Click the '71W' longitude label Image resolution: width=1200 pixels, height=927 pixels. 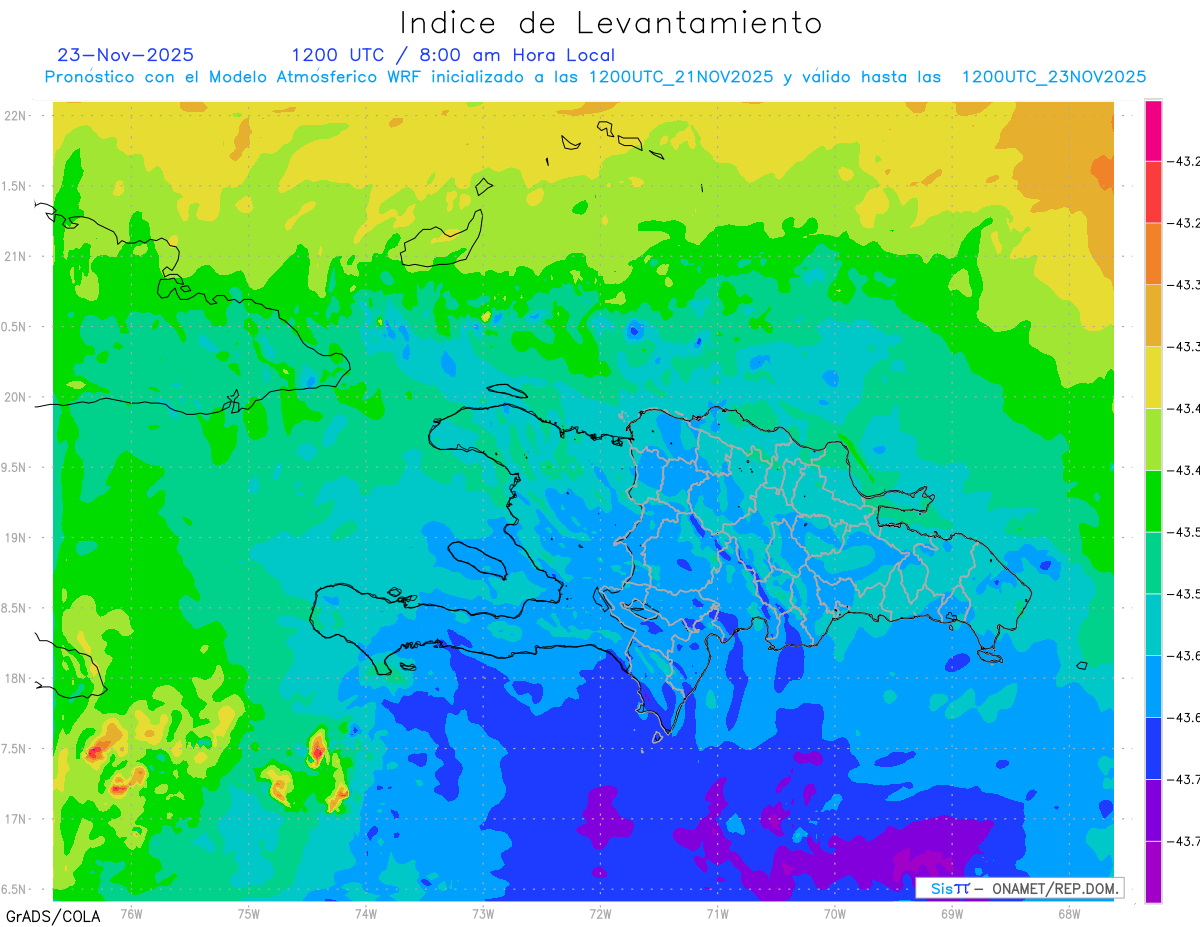tap(717, 913)
